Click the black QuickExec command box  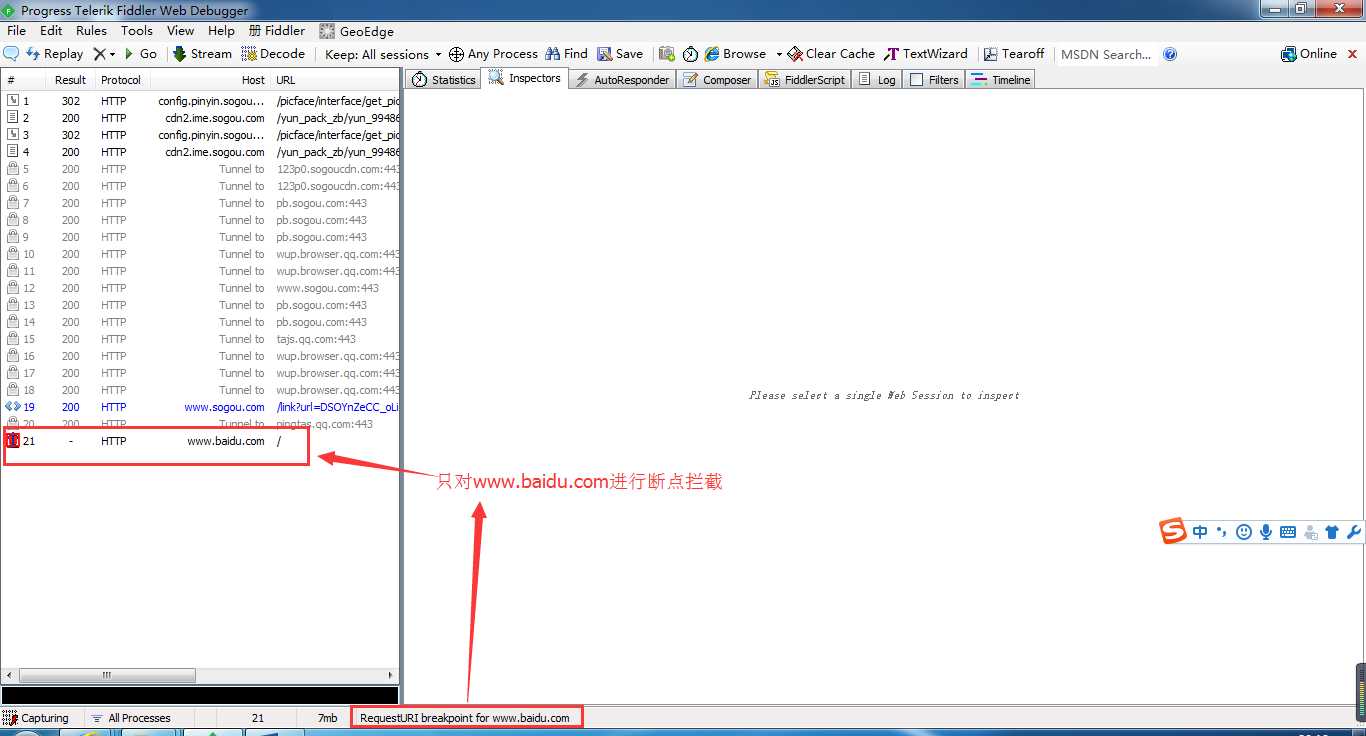[200, 695]
